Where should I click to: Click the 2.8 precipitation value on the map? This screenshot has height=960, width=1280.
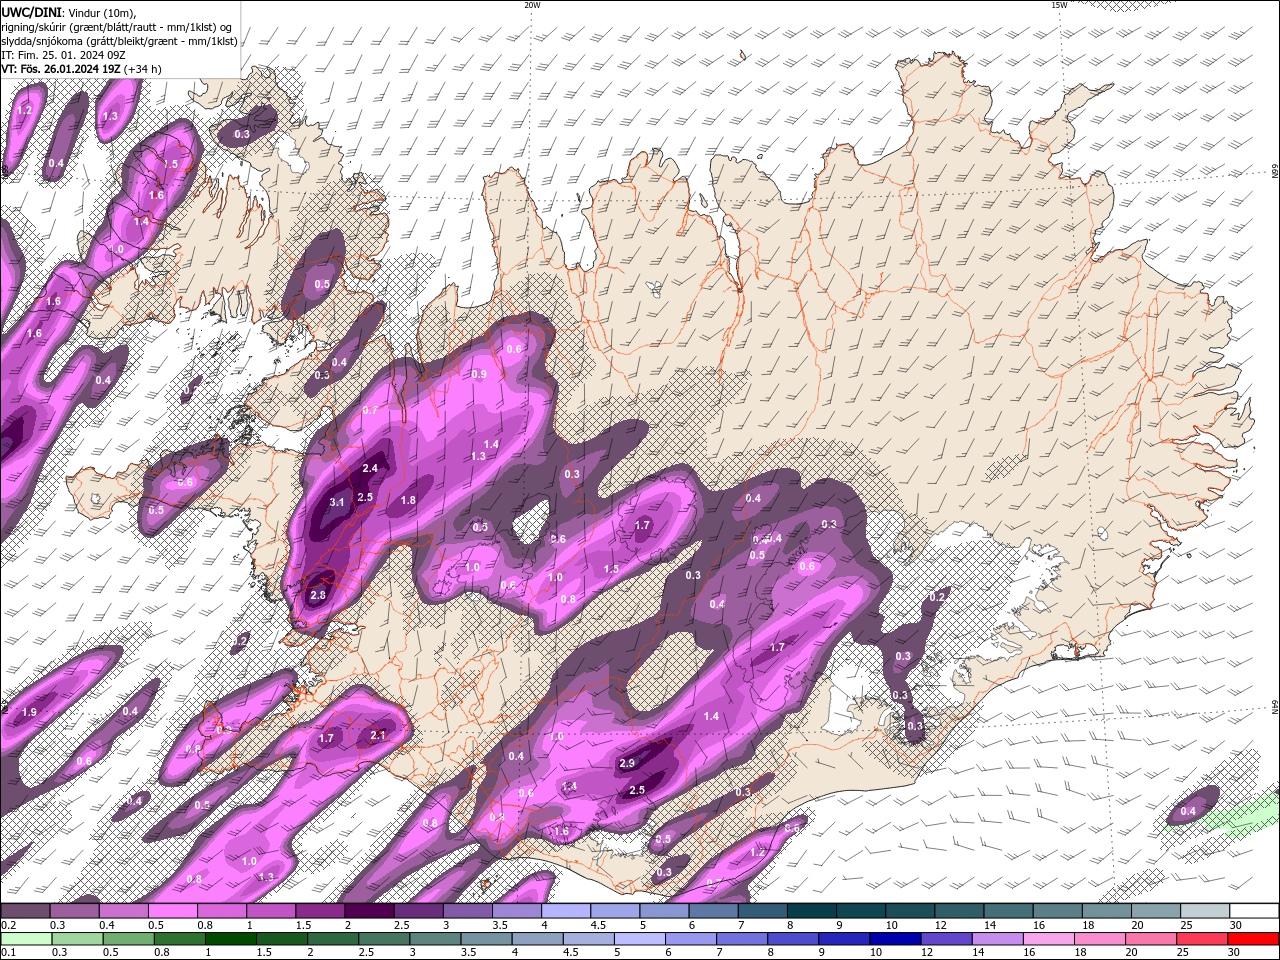pos(318,595)
